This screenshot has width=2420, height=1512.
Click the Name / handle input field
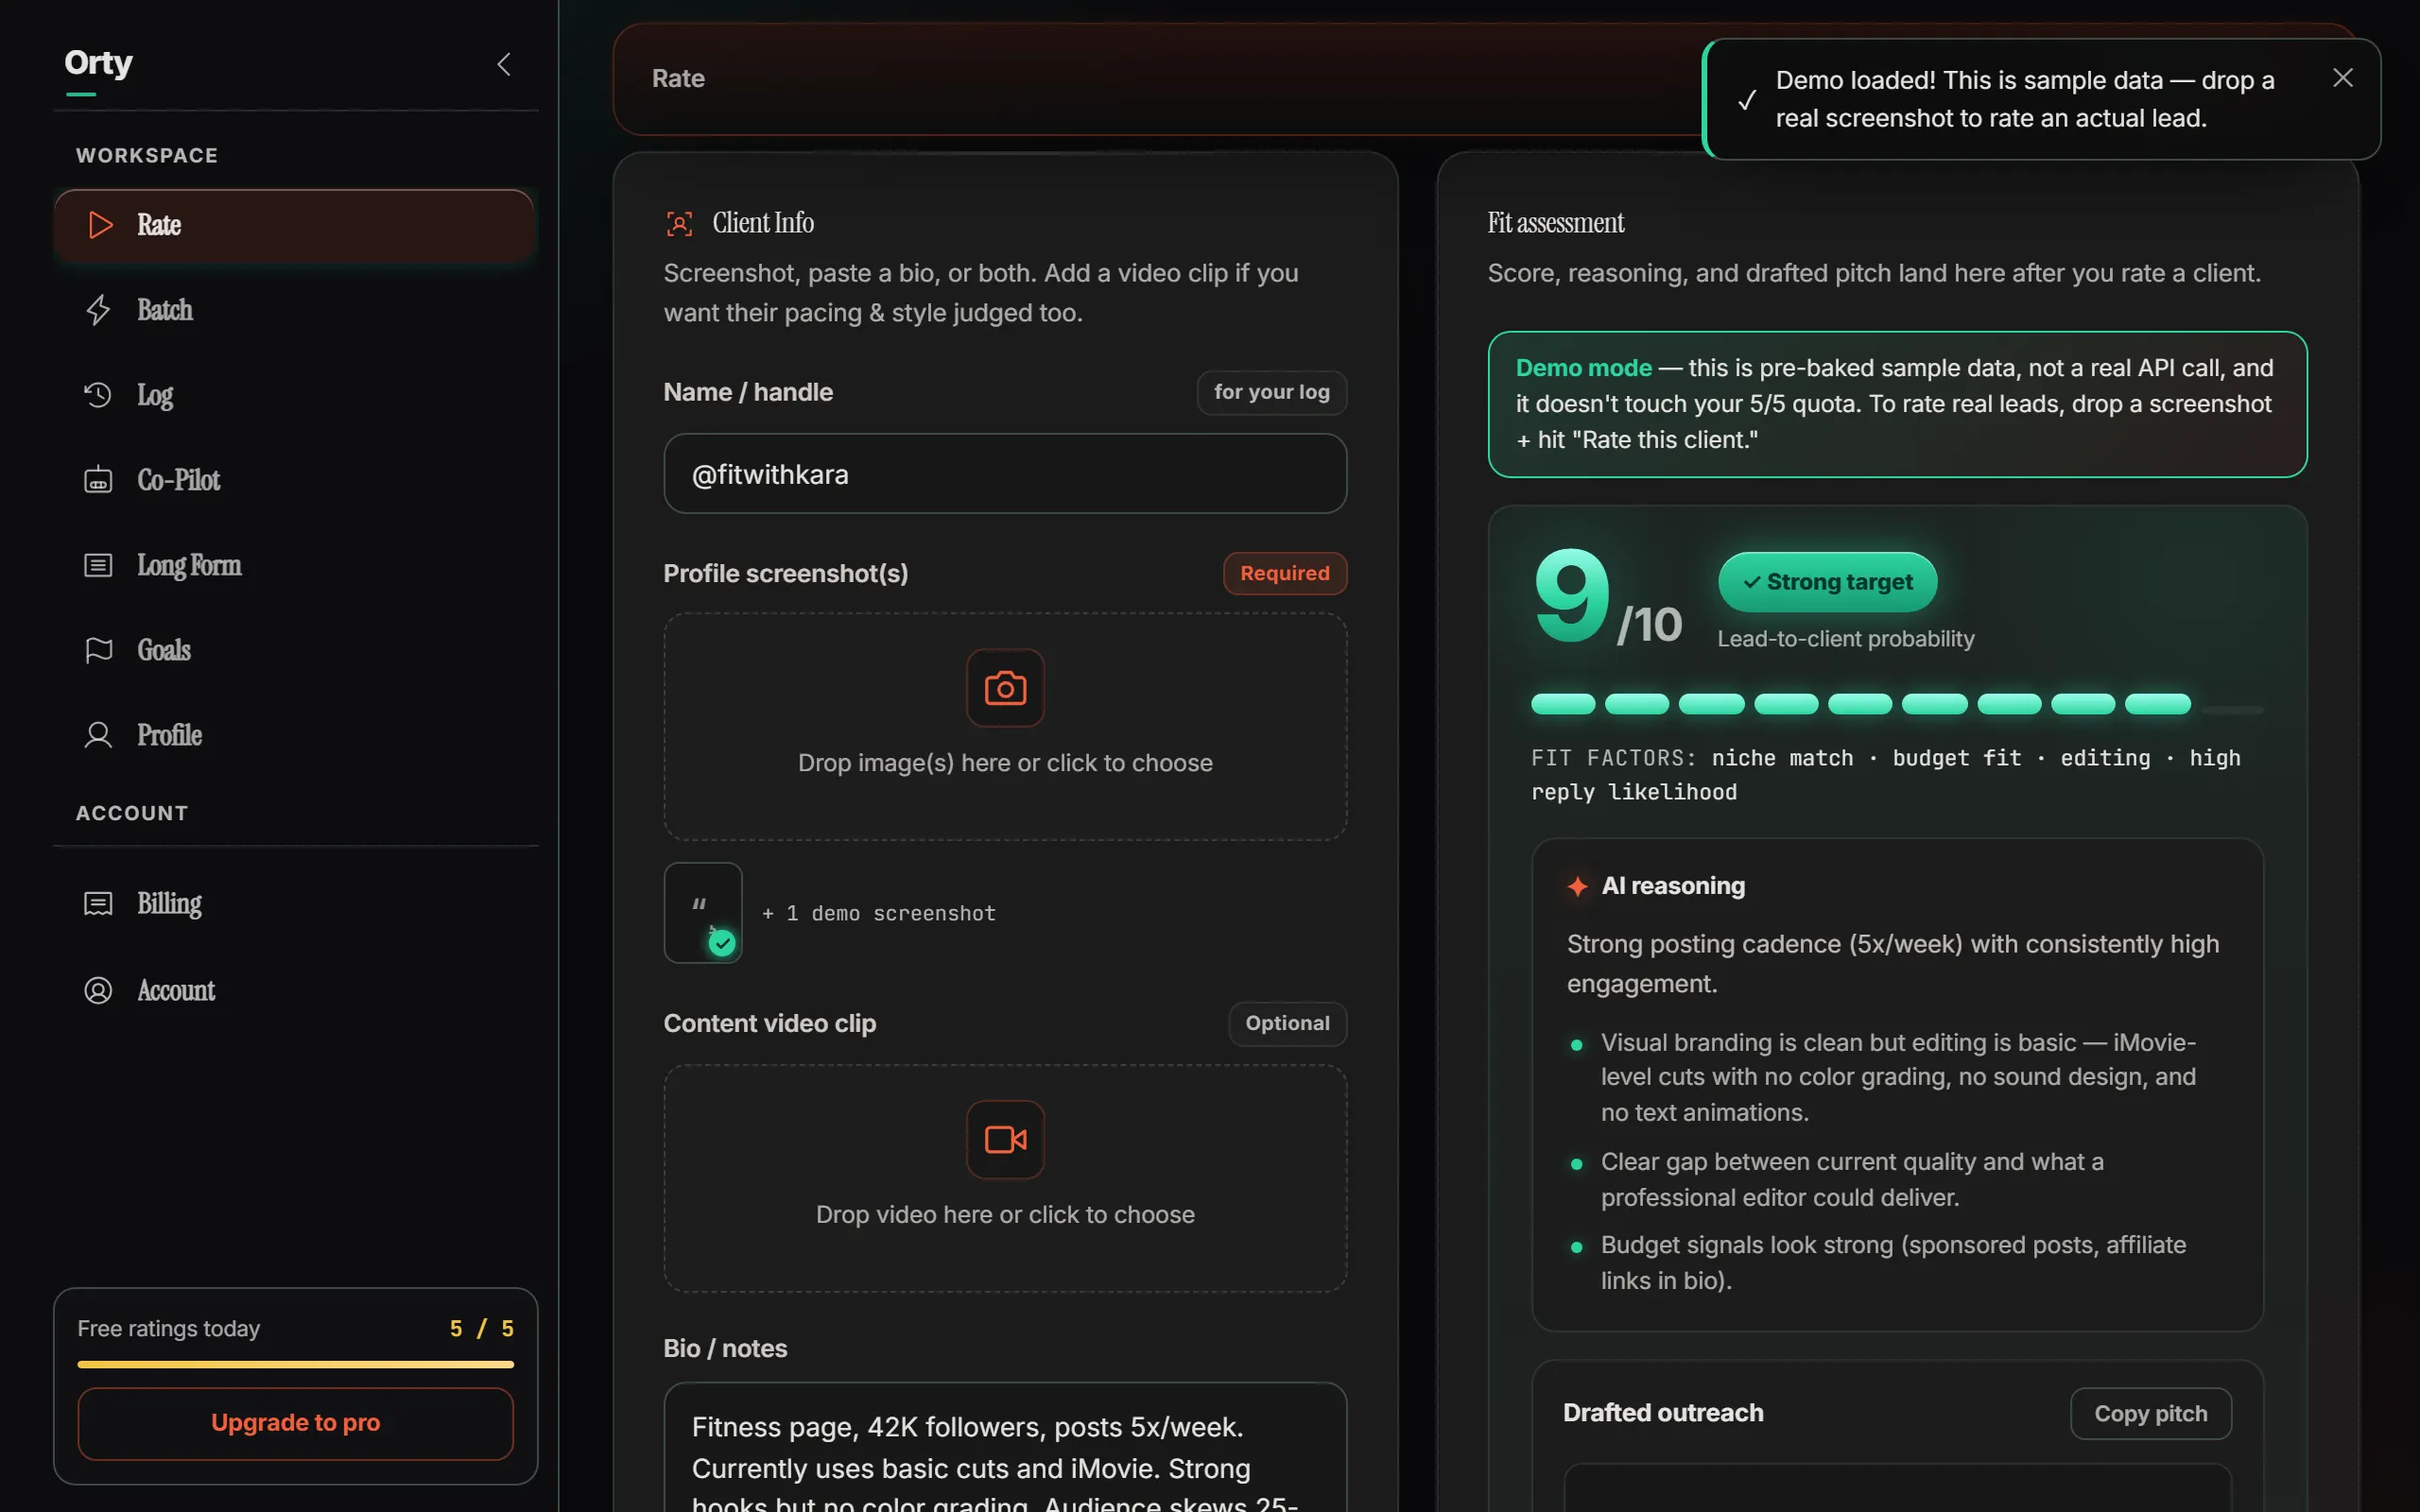(x=1005, y=474)
